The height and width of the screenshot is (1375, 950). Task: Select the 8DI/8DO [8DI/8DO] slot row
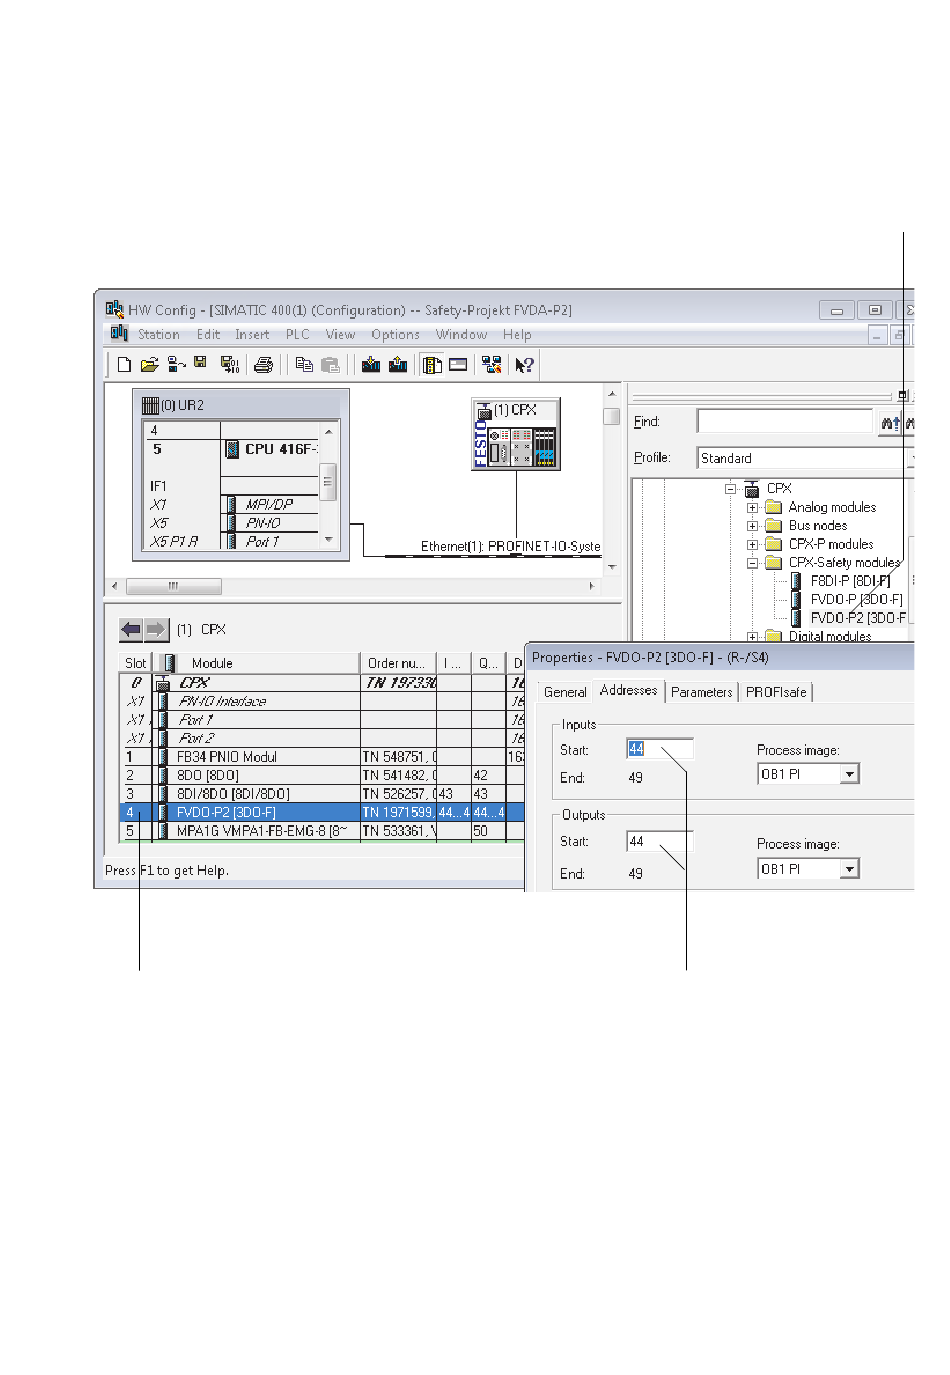(x=321, y=794)
